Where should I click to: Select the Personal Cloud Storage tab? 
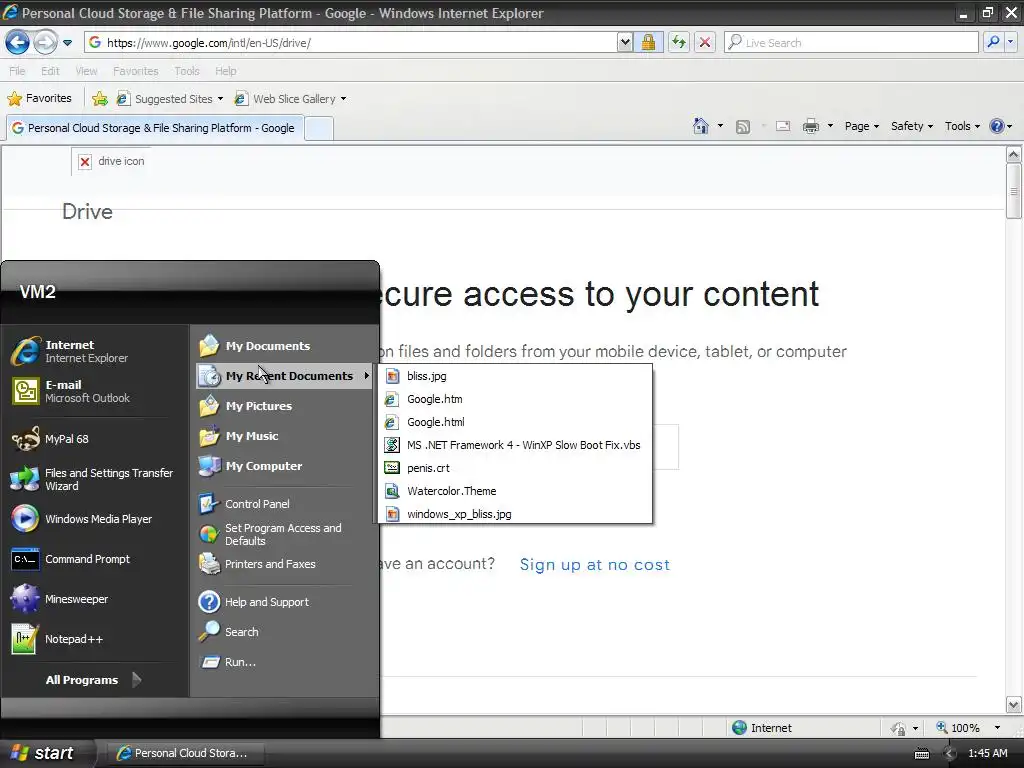tap(154, 128)
